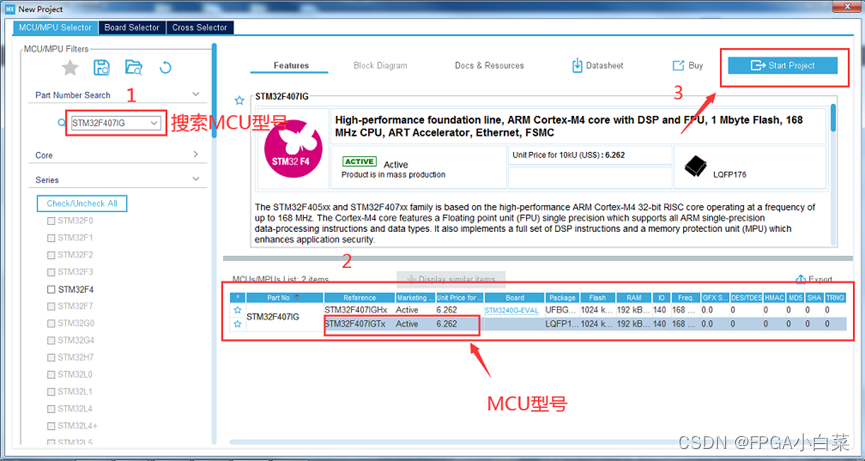Tick the STM32F1 series checkbox
This screenshot has height=461, width=865.
[x=51, y=238]
